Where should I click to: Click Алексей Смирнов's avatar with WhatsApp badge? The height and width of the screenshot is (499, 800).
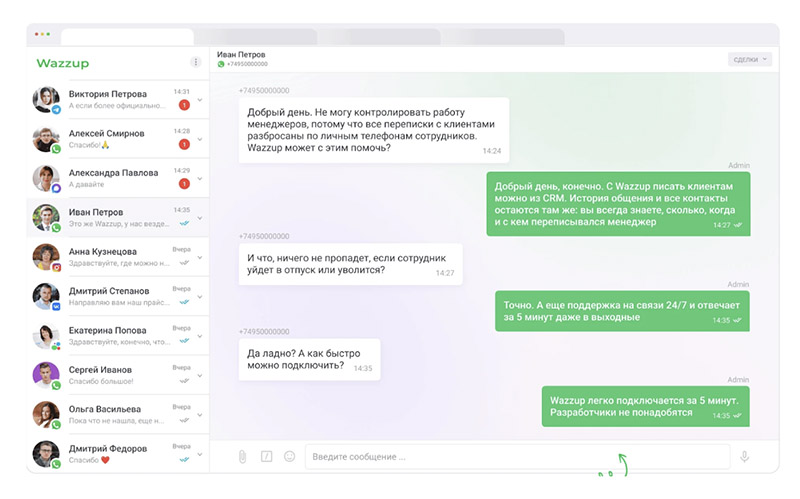tap(46, 139)
